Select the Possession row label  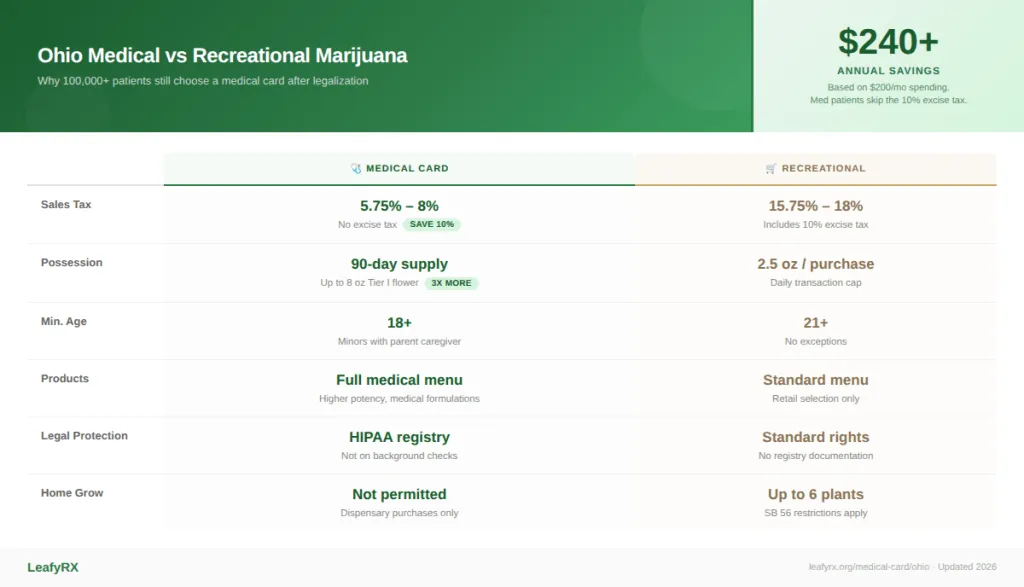[x=72, y=262]
